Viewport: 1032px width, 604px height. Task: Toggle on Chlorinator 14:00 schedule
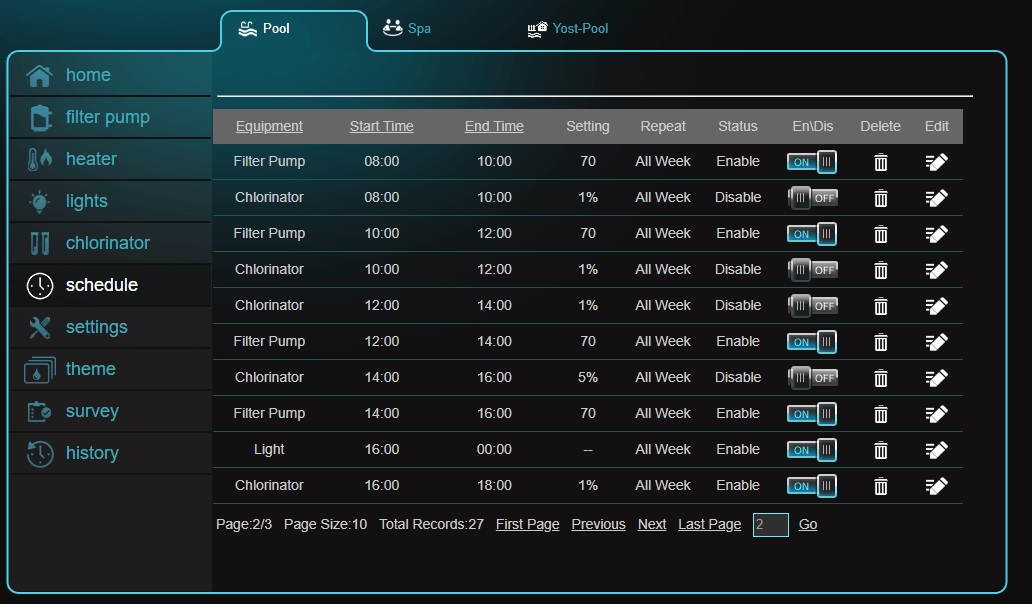click(812, 378)
